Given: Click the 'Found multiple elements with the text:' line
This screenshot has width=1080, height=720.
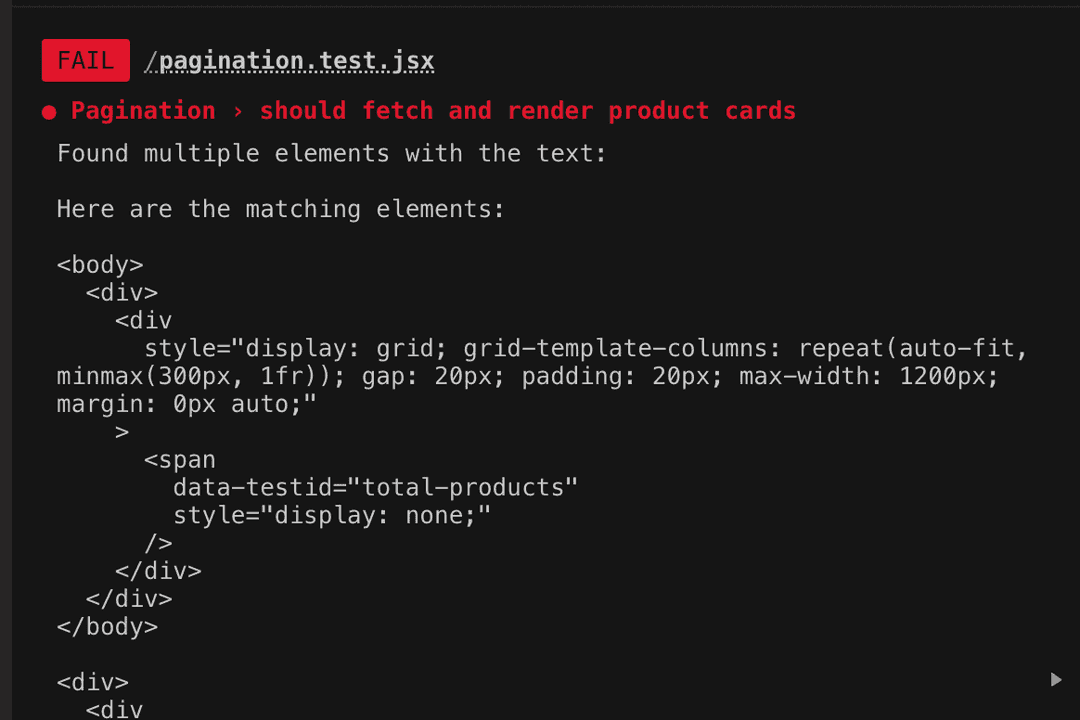Looking at the screenshot, I should [331, 154].
